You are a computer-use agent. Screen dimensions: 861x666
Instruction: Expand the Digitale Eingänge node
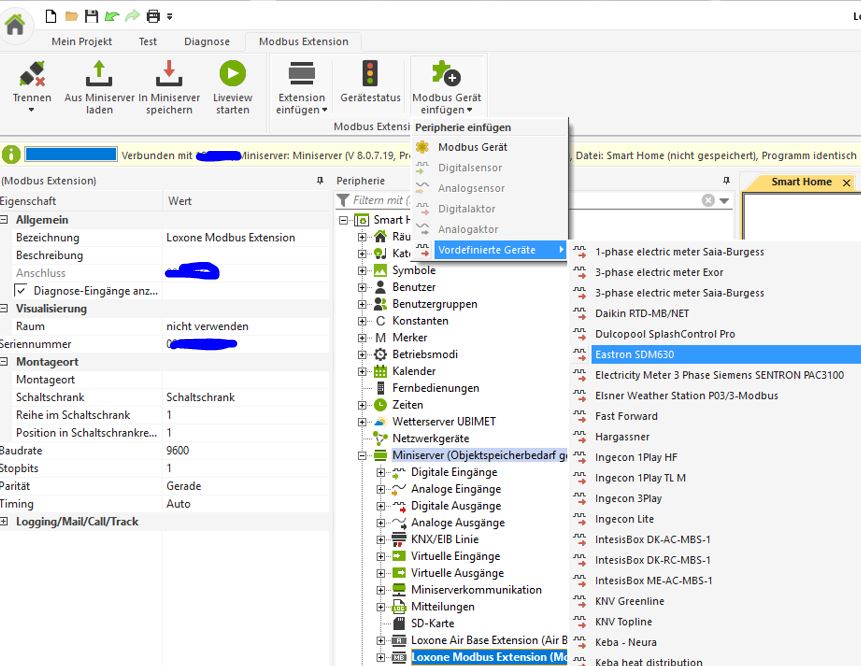tap(381, 472)
